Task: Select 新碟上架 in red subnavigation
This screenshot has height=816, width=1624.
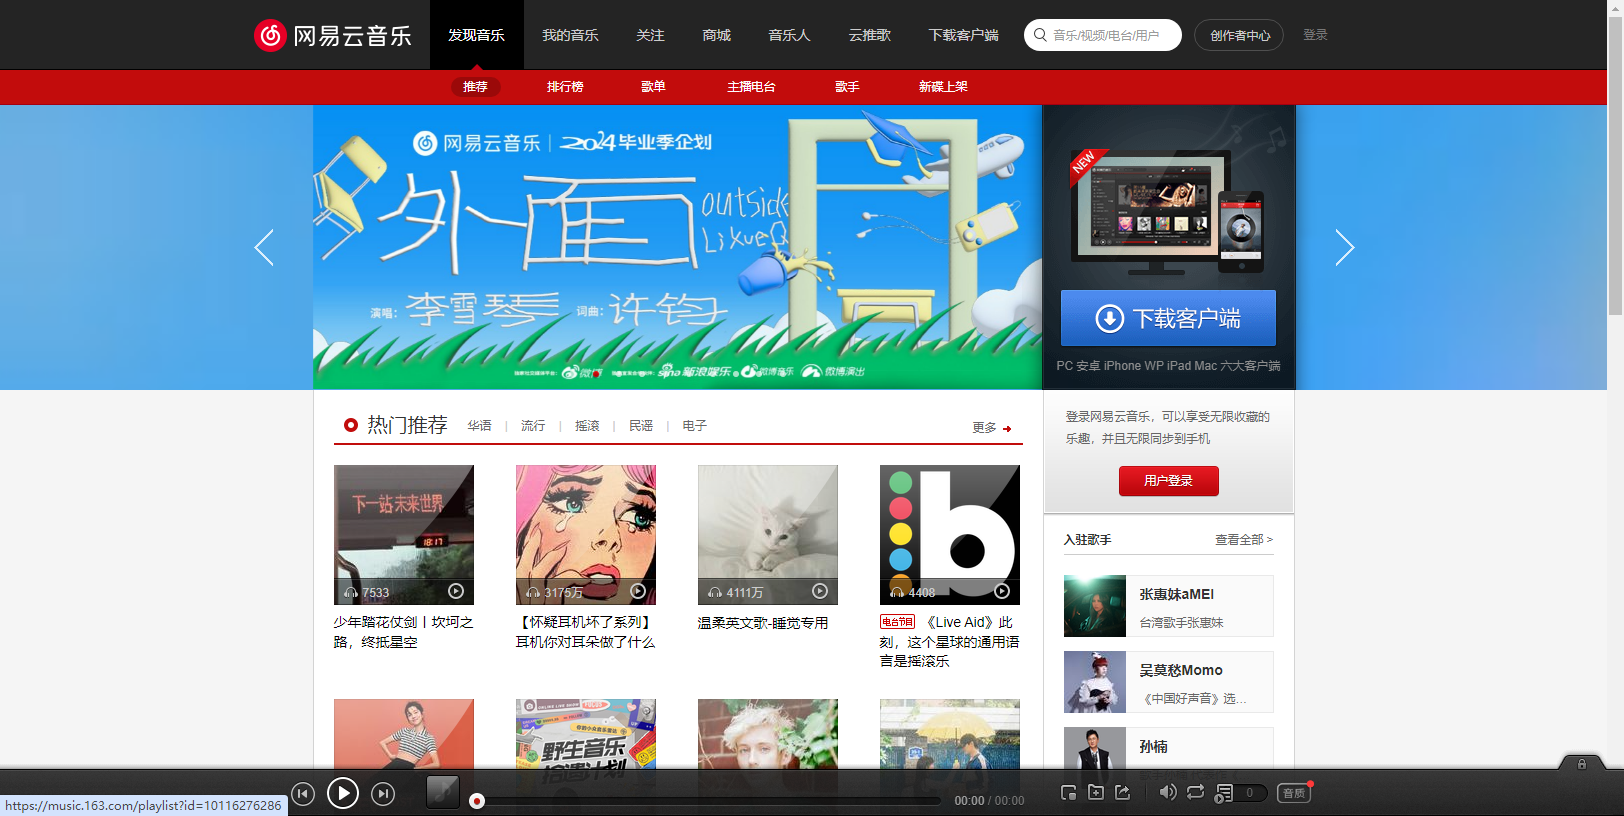Action: 943,87
